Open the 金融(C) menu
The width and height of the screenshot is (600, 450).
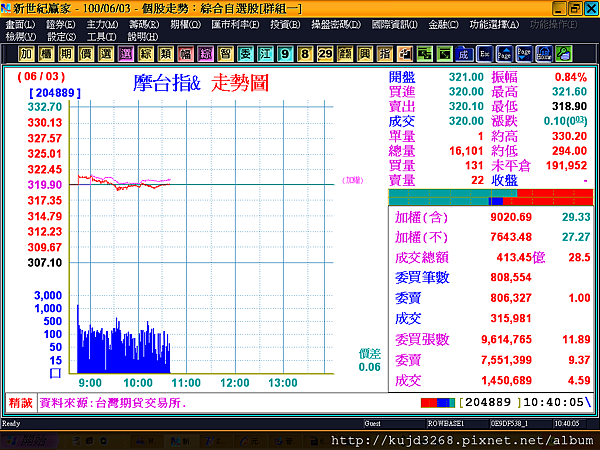coord(443,24)
